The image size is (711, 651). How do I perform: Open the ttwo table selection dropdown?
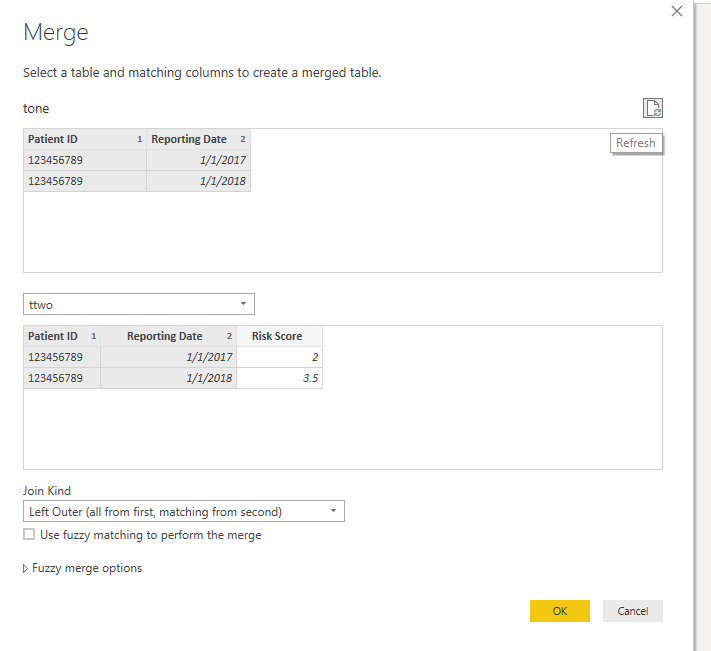pyautogui.click(x=139, y=304)
